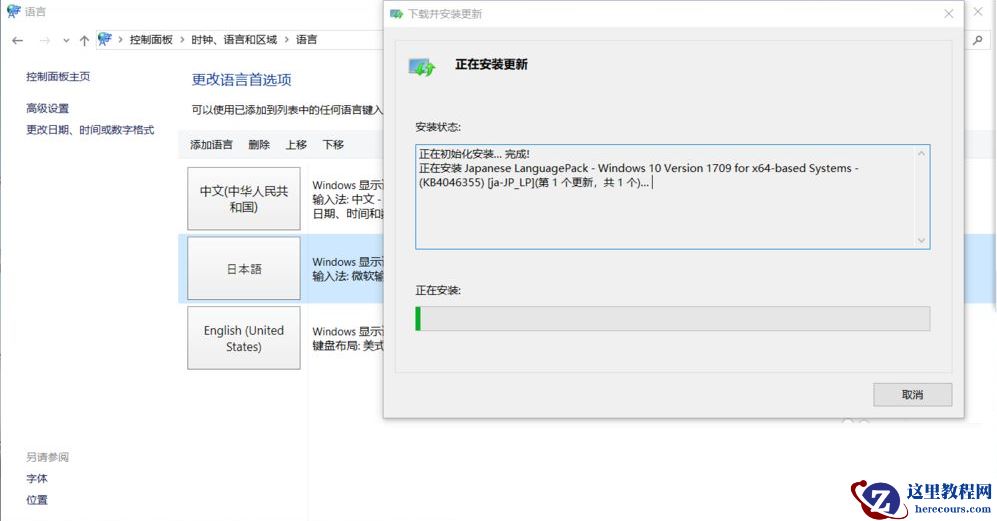Viewport: 997px width, 521px height.
Task: Click Japanese LanguagePack status line text
Action: pyautogui.click(x=638, y=176)
